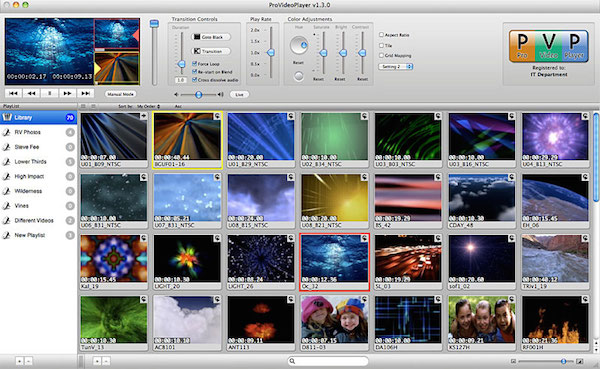Click the search input field
This screenshot has width=600, height=369.
(x=328, y=361)
